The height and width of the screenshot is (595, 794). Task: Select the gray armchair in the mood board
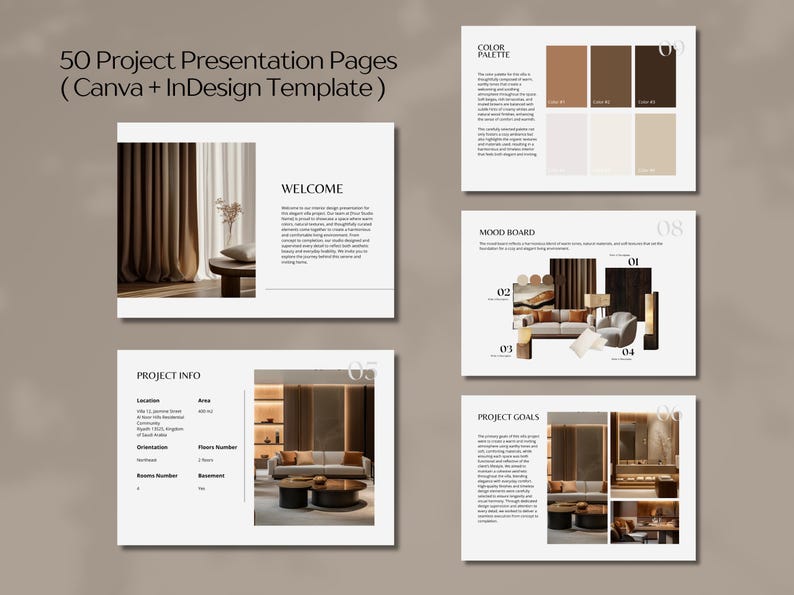[616, 329]
